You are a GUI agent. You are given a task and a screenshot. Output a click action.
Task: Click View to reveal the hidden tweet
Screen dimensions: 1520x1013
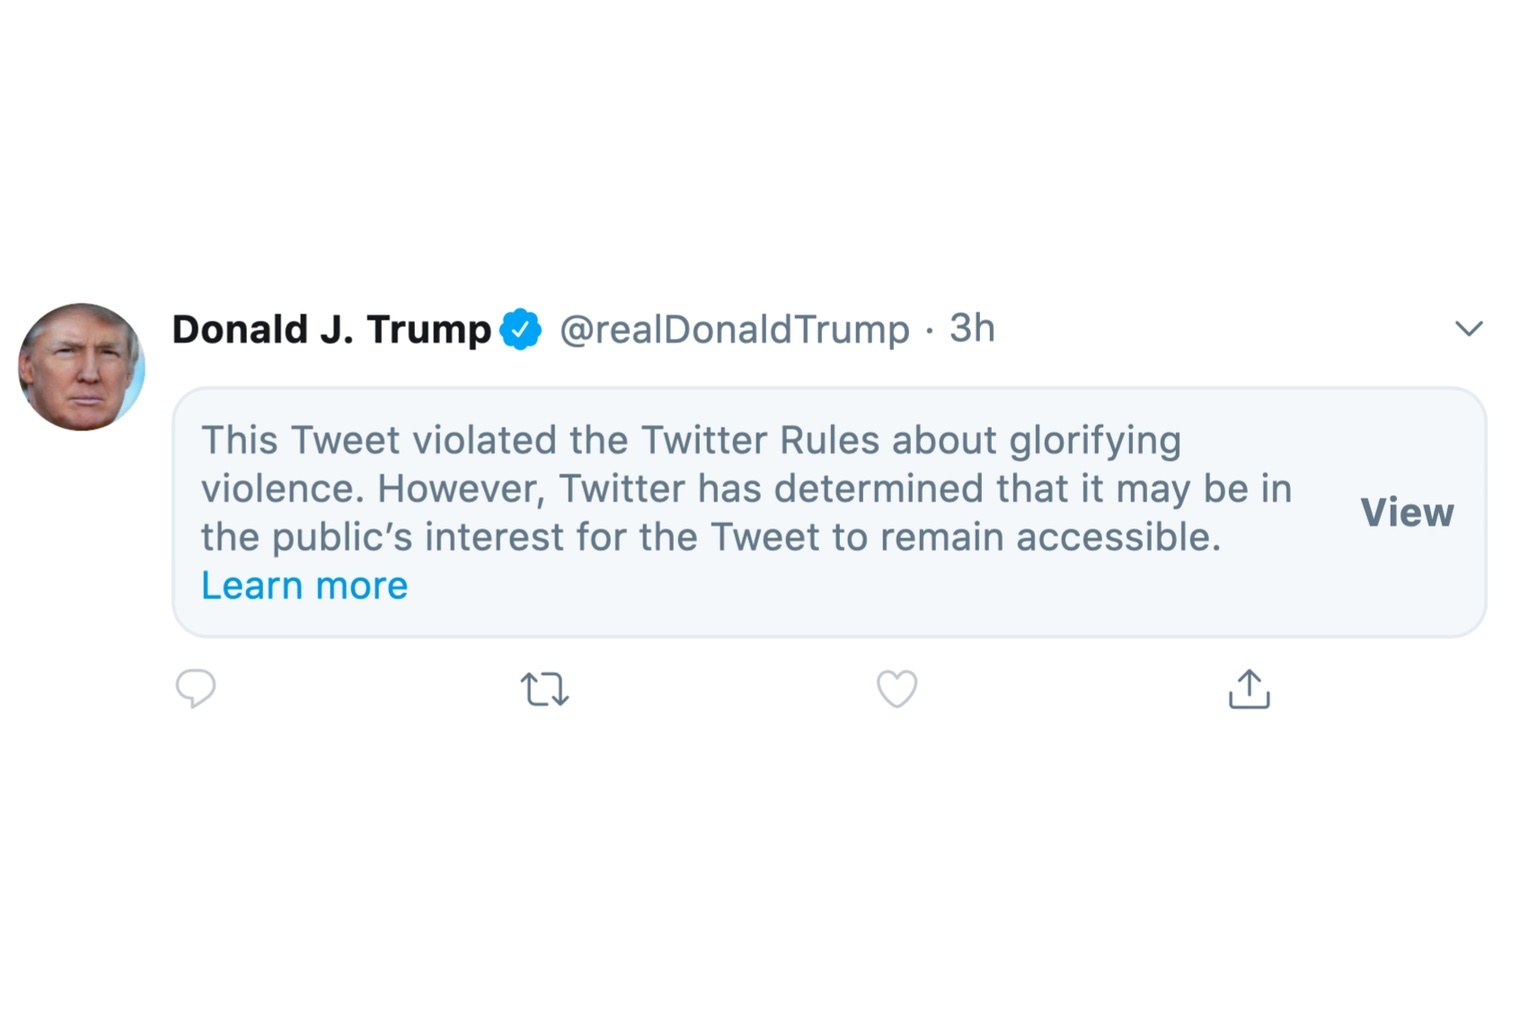click(1406, 512)
